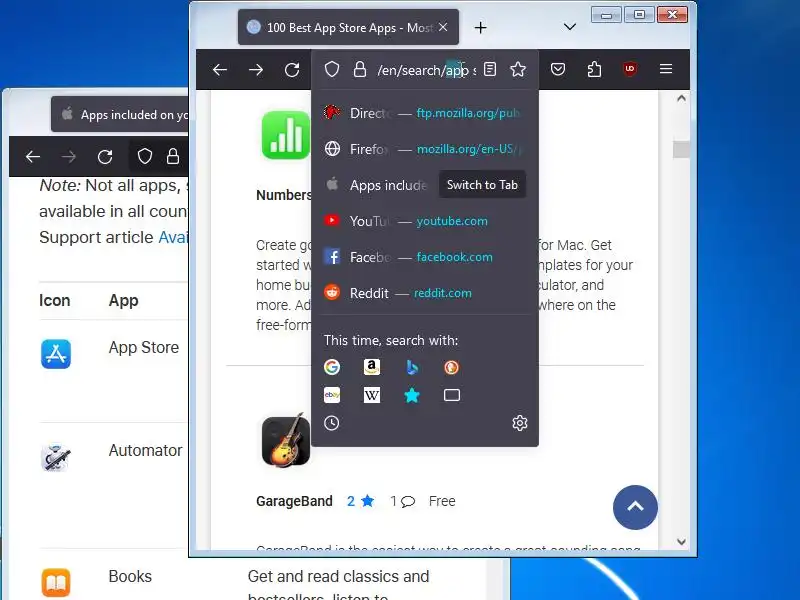
Task: Reload page in the back Firefox window
Action: click(x=105, y=157)
